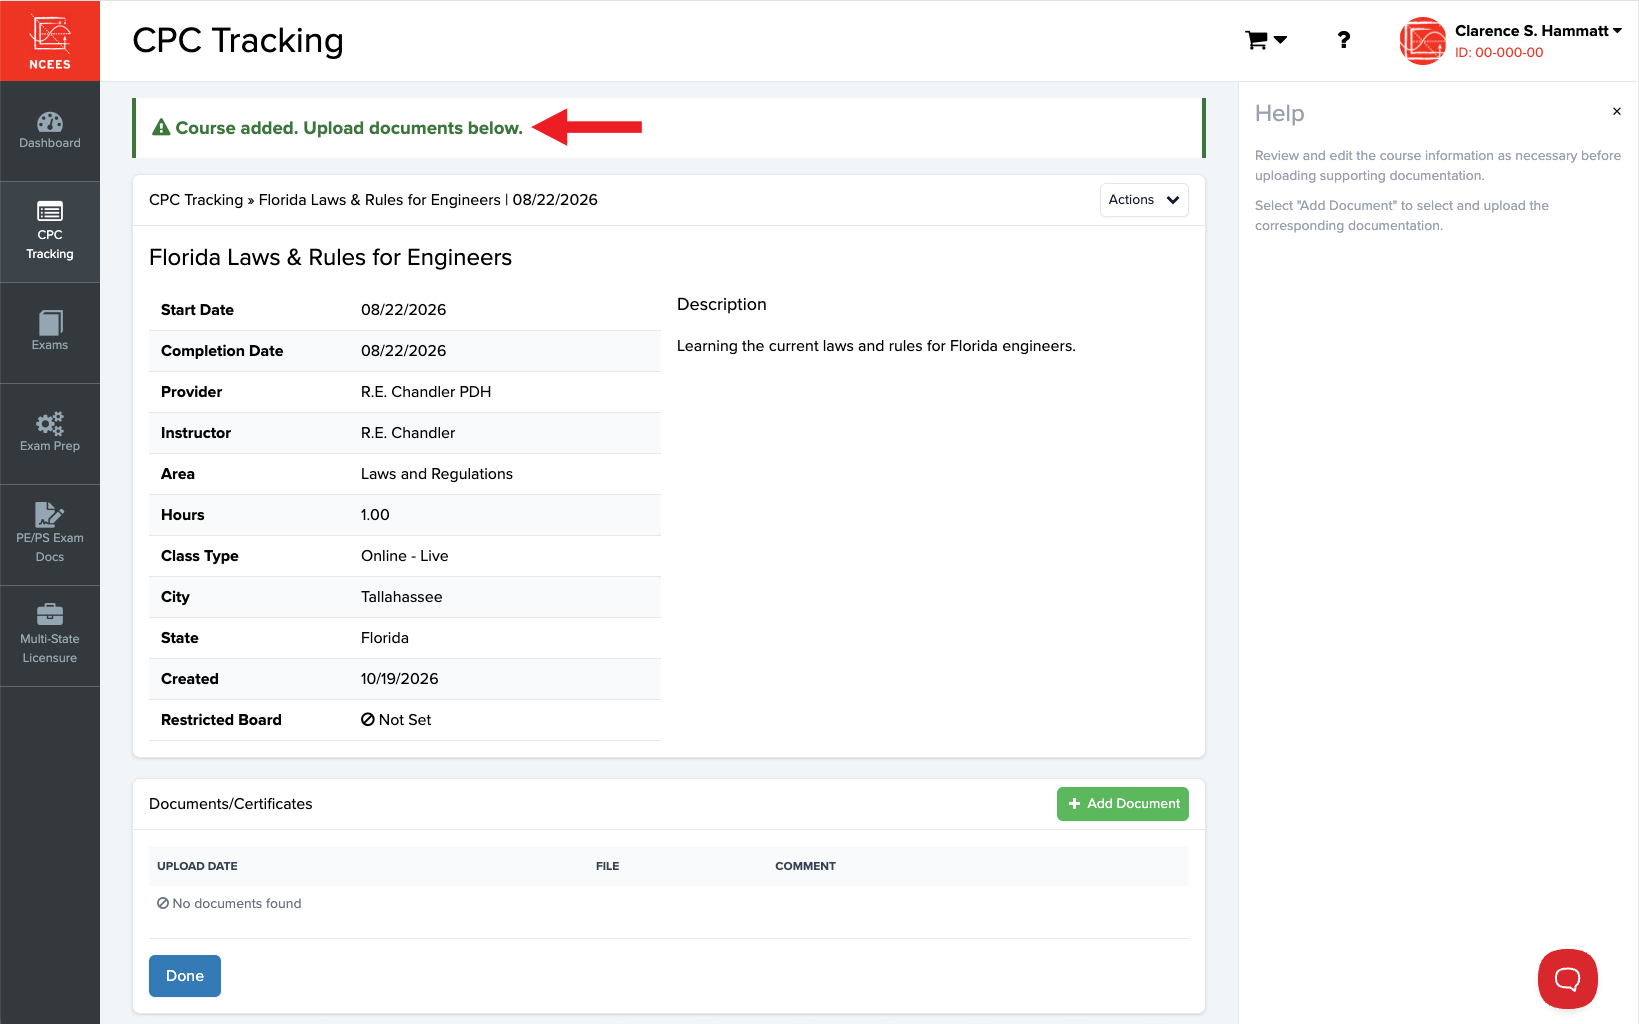Click the state value Florida
This screenshot has height=1024, width=1639.
click(x=385, y=638)
